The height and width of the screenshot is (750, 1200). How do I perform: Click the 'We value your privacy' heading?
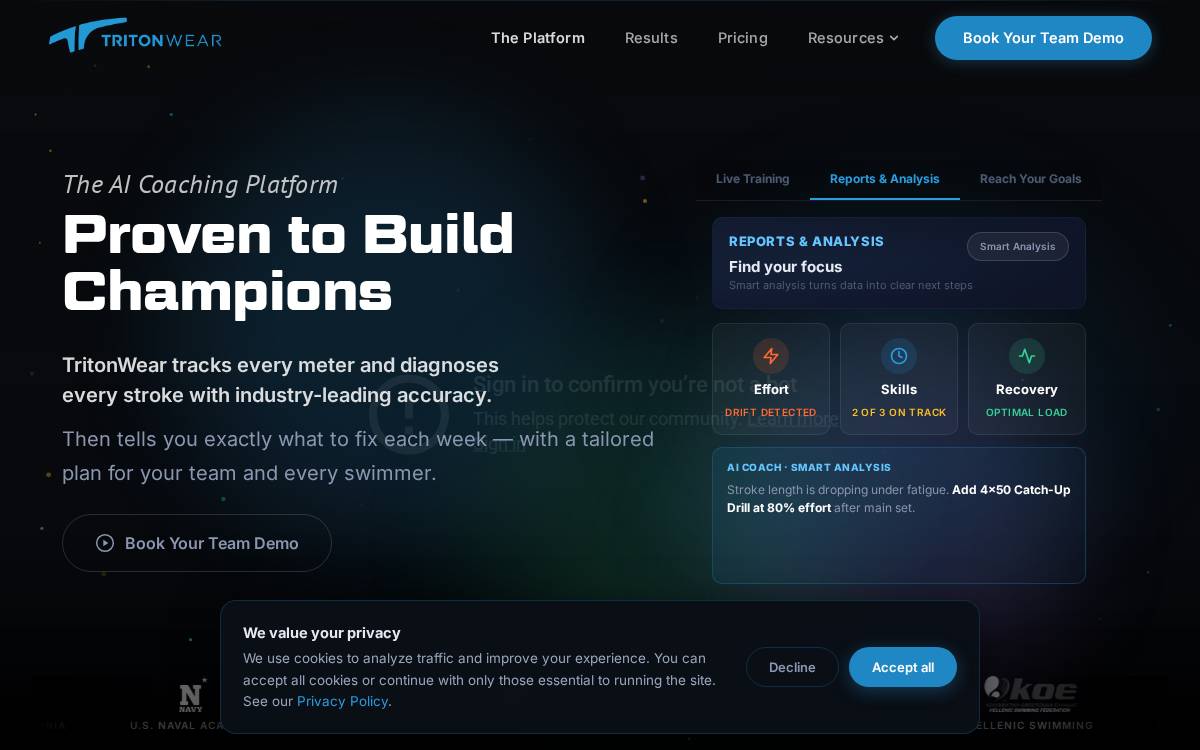point(322,633)
